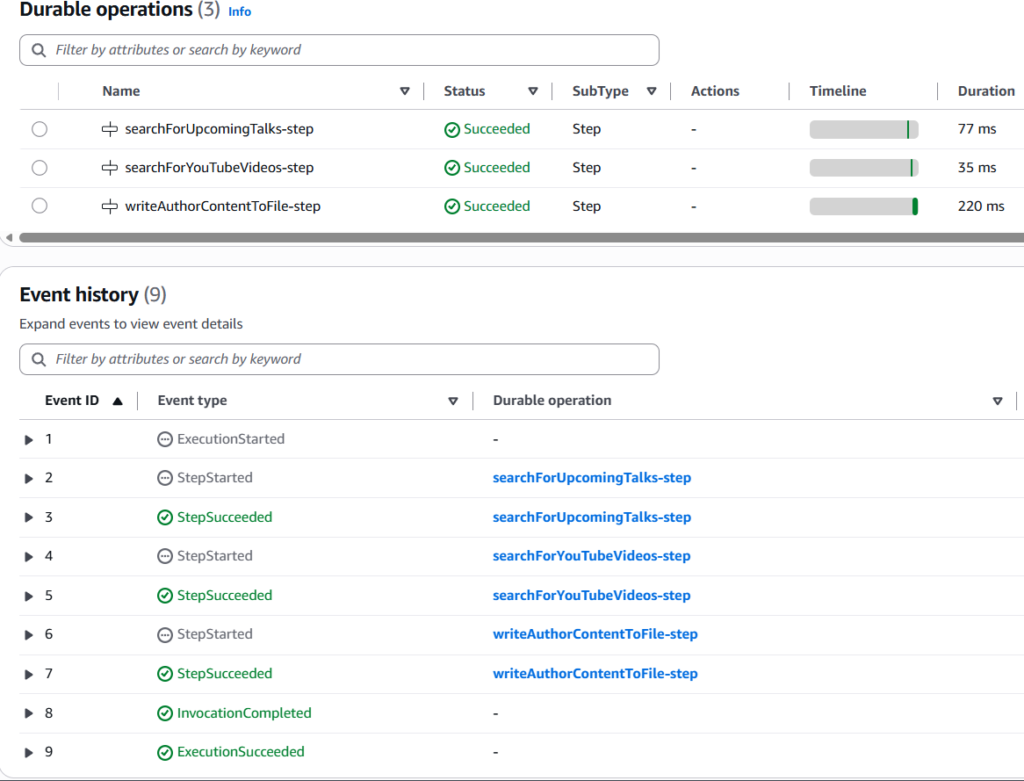This screenshot has width=1024, height=781.
Task: Open writeAuthorContentToFile-step link in event 6
Action: (595, 634)
